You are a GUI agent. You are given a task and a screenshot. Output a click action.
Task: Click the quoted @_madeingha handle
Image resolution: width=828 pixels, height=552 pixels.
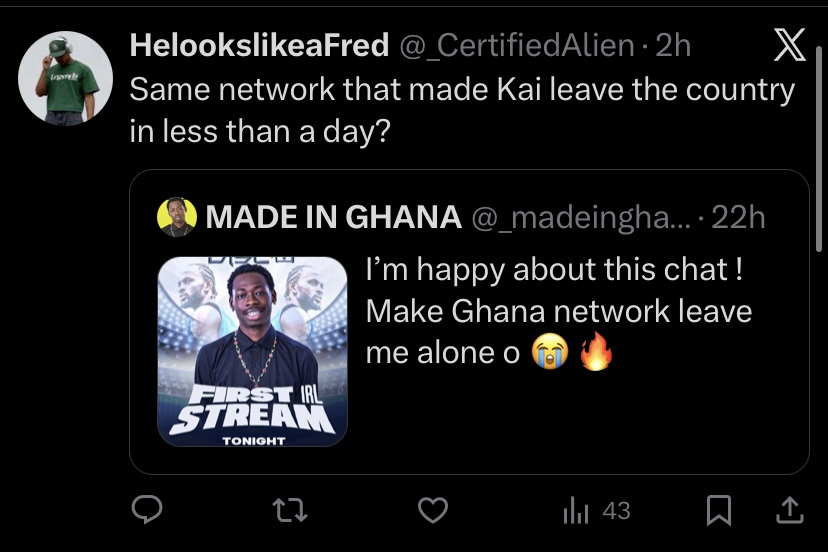point(580,216)
